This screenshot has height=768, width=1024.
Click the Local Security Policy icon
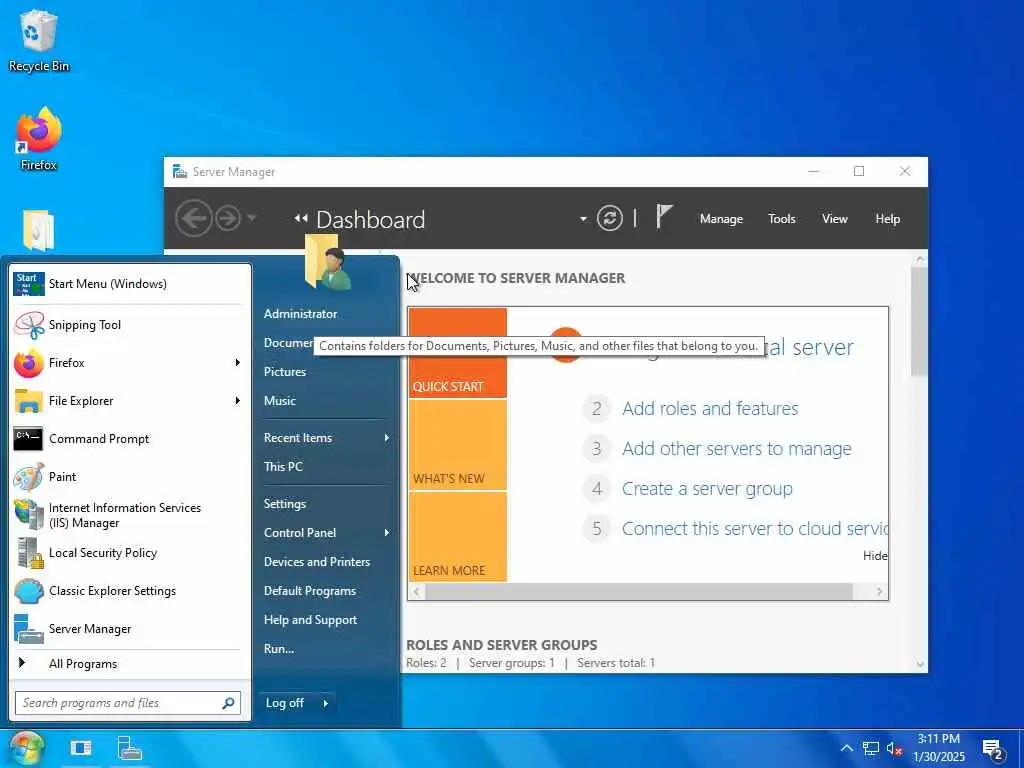point(29,553)
